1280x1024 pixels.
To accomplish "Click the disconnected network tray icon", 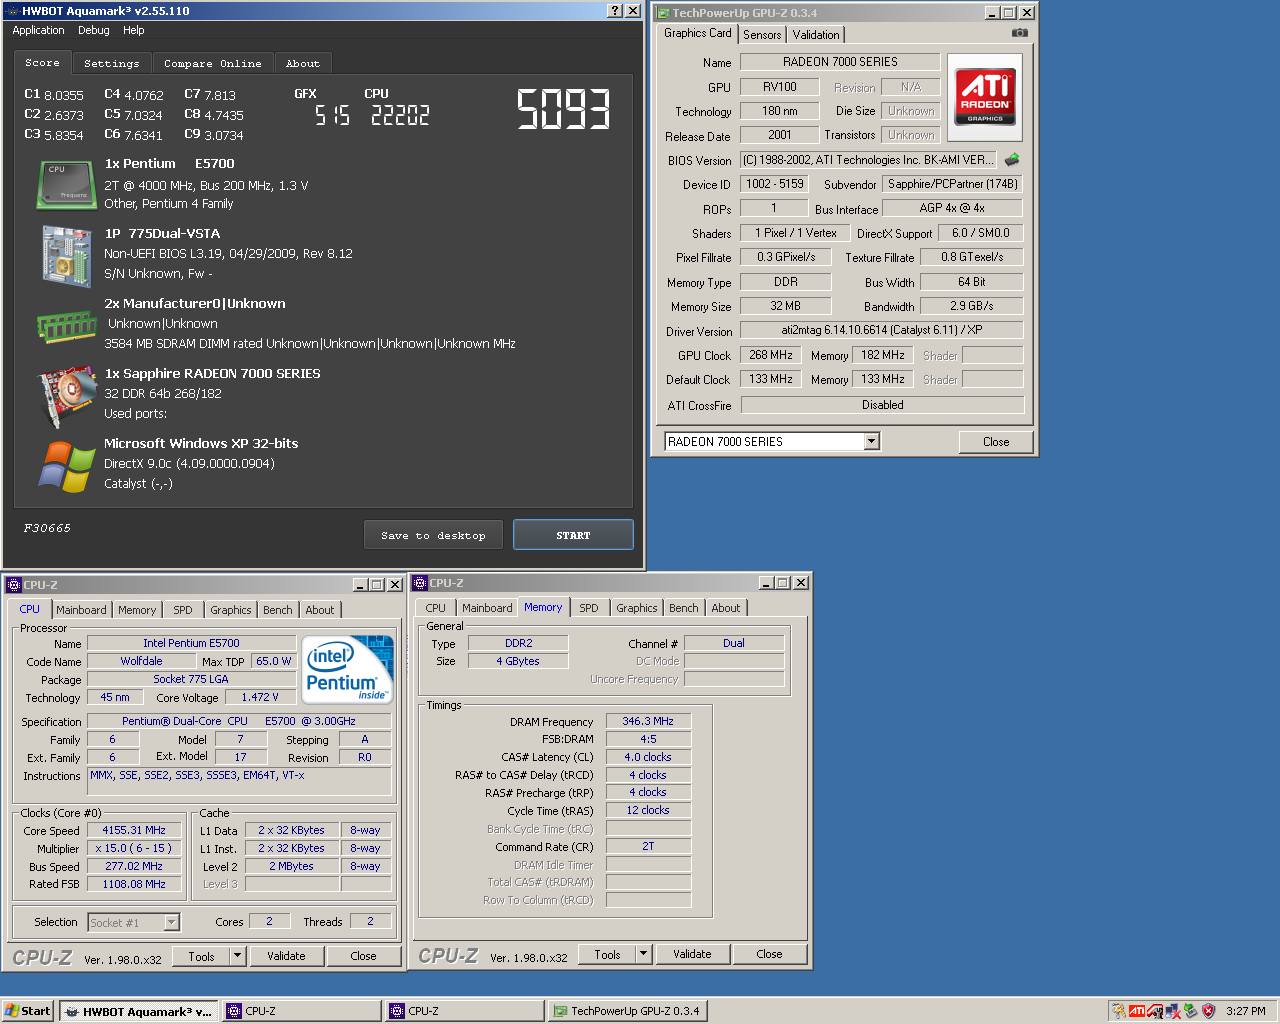I will pyautogui.click(x=1172, y=1011).
